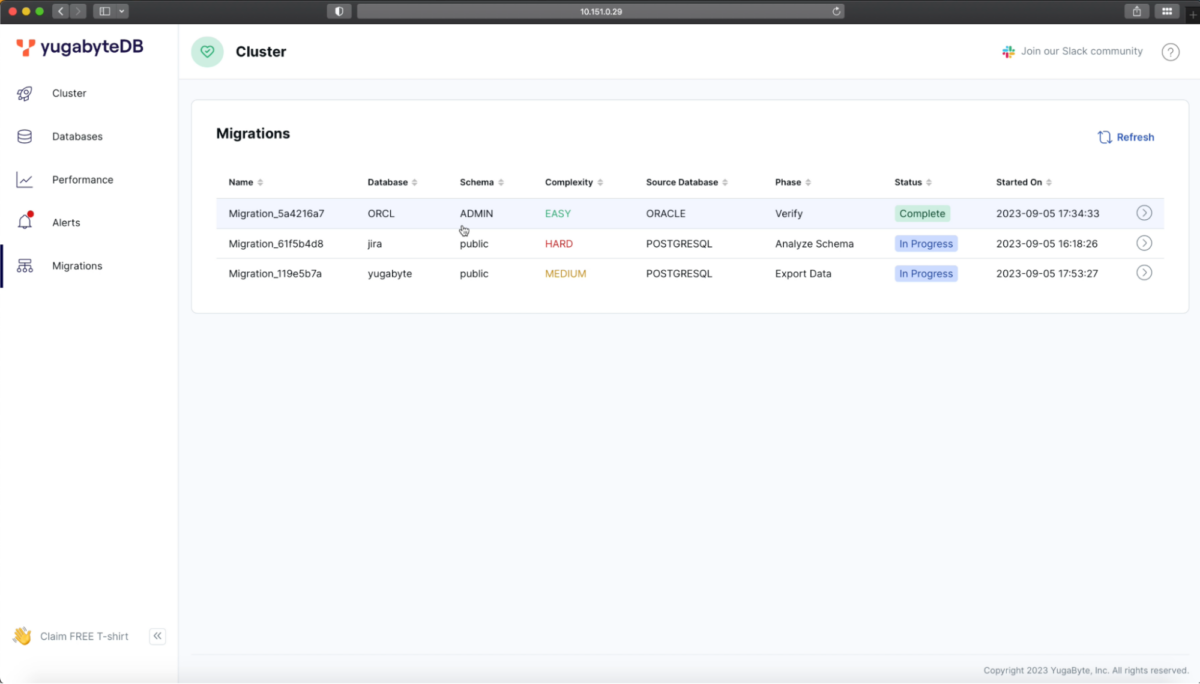Open help via the question mark icon
This screenshot has width=1200, height=684.
[x=1170, y=51]
